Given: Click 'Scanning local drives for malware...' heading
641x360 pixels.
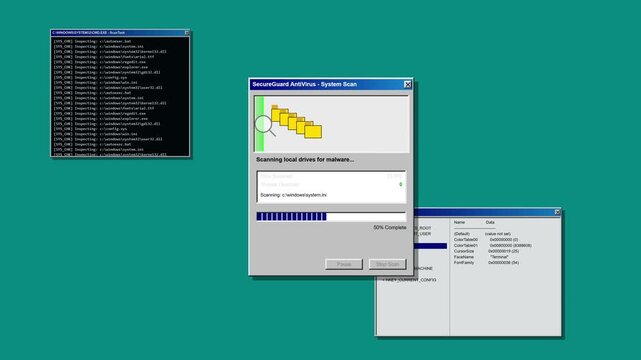Looking at the screenshot, I should tap(305, 159).
